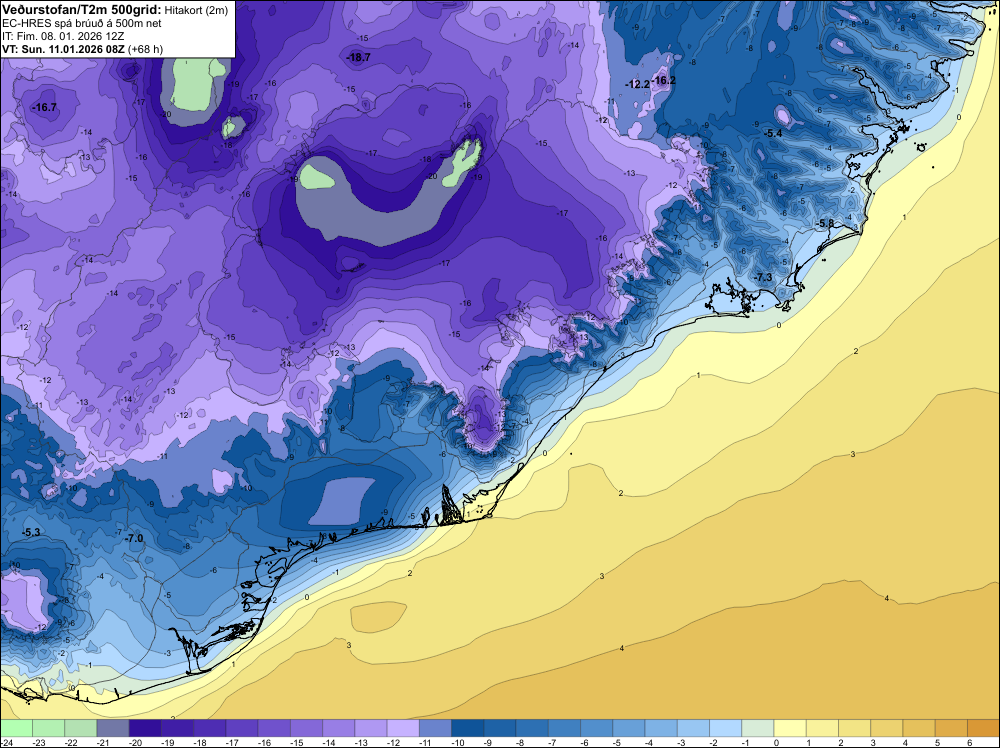Pick the purple legend swatch between -17 and -16
Image resolution: width=1000 pixels, height=748 pixels.
[x=242, y=728]
